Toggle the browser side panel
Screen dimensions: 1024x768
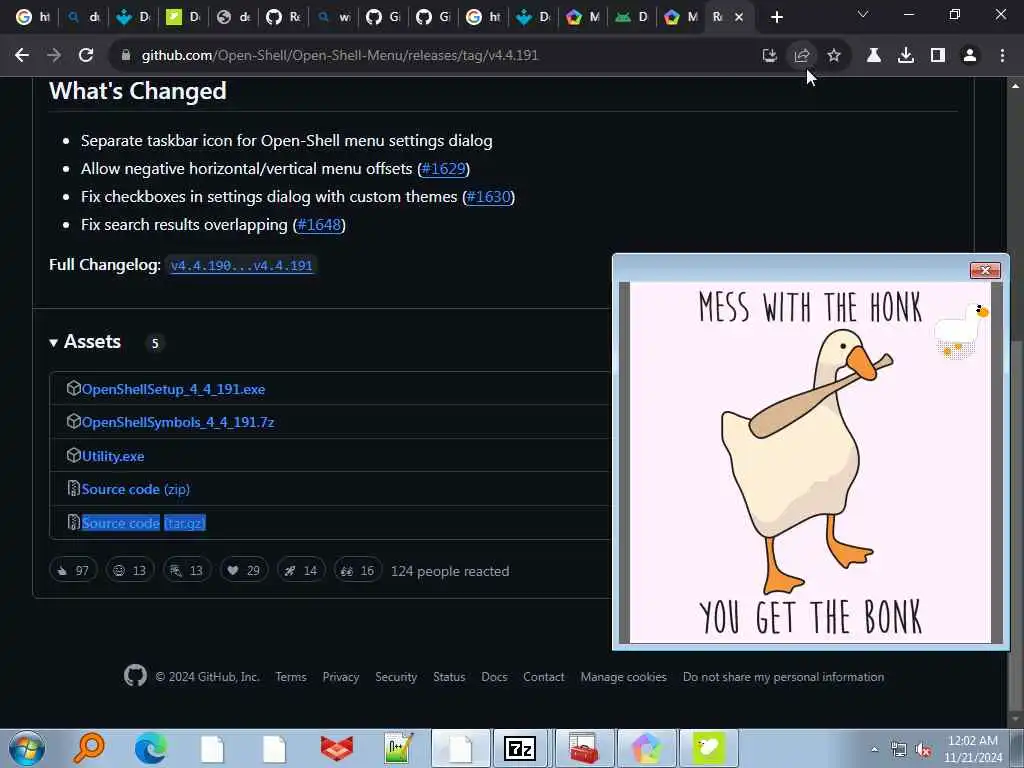tap(938, 56)
